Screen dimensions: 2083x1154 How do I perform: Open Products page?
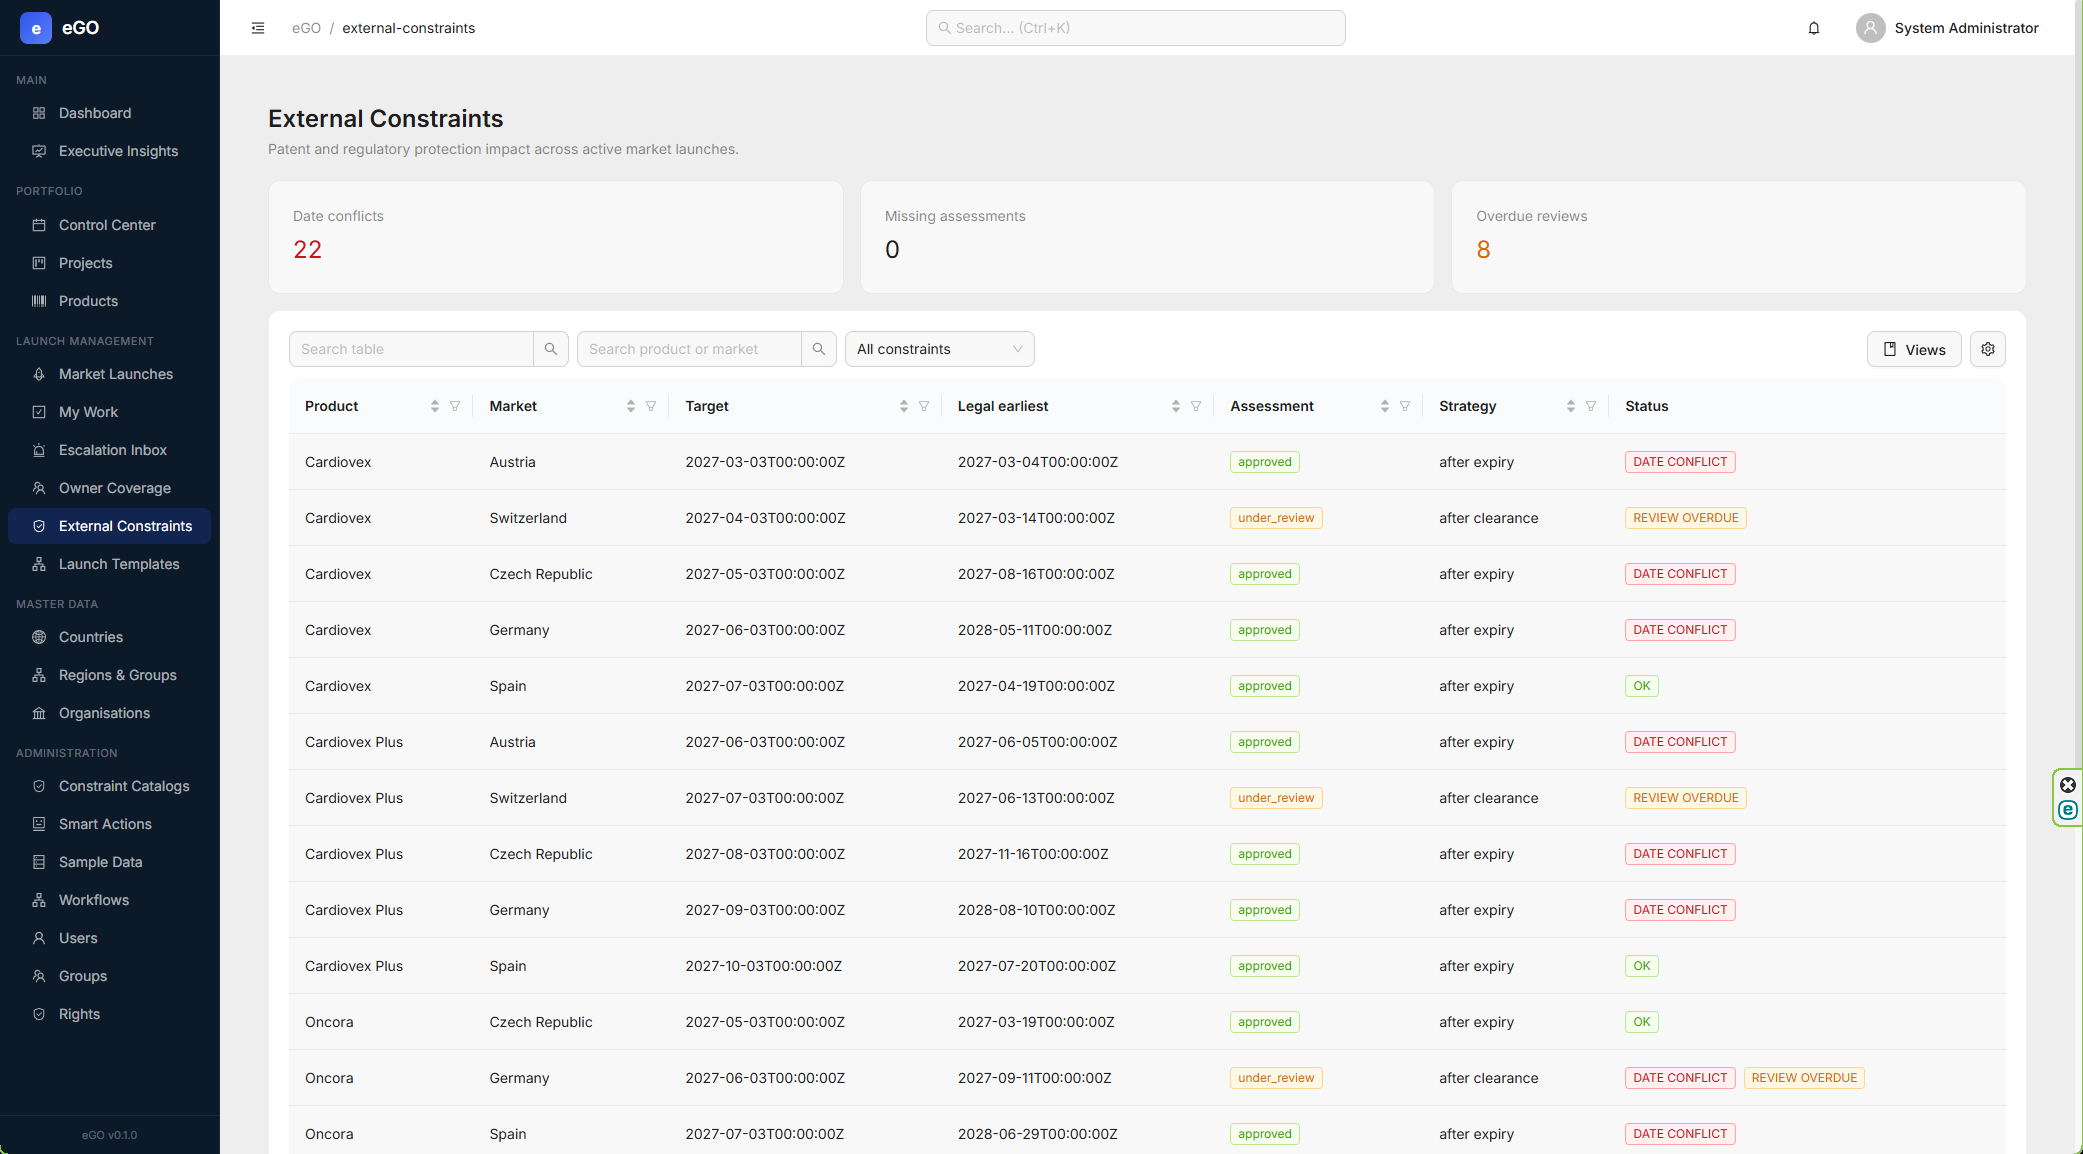coord(110,301)
